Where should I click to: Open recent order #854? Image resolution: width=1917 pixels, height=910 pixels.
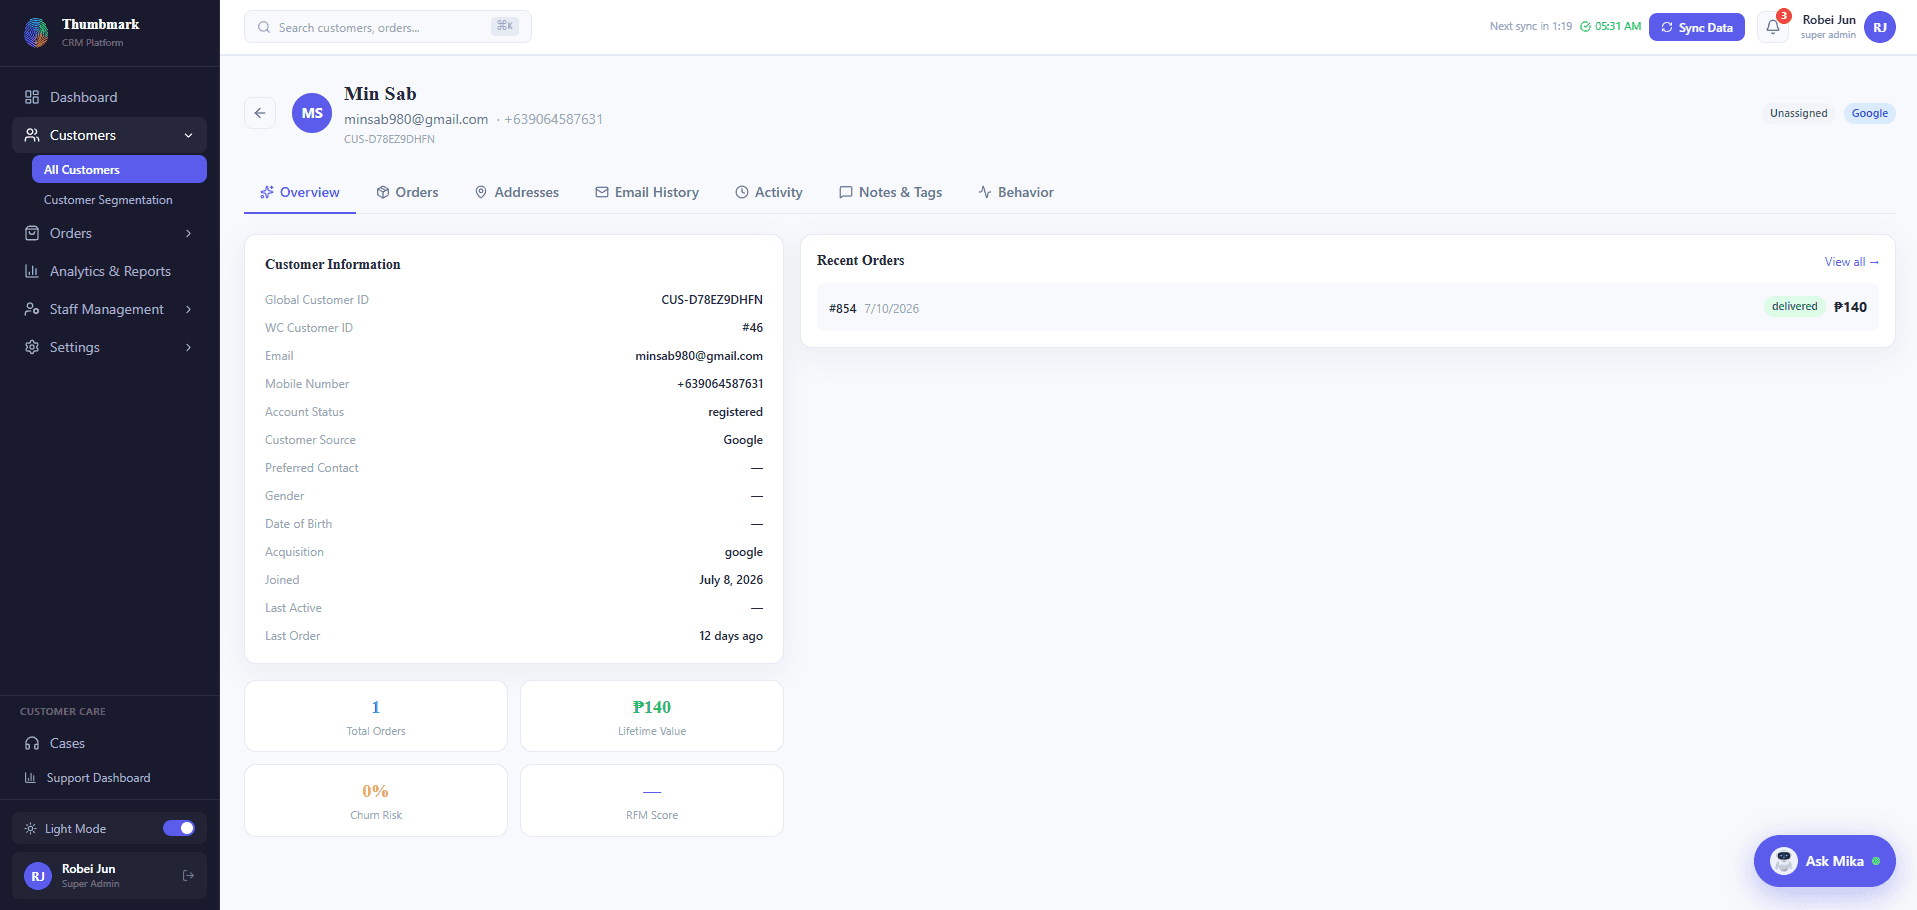click(x=1348, y=307)
